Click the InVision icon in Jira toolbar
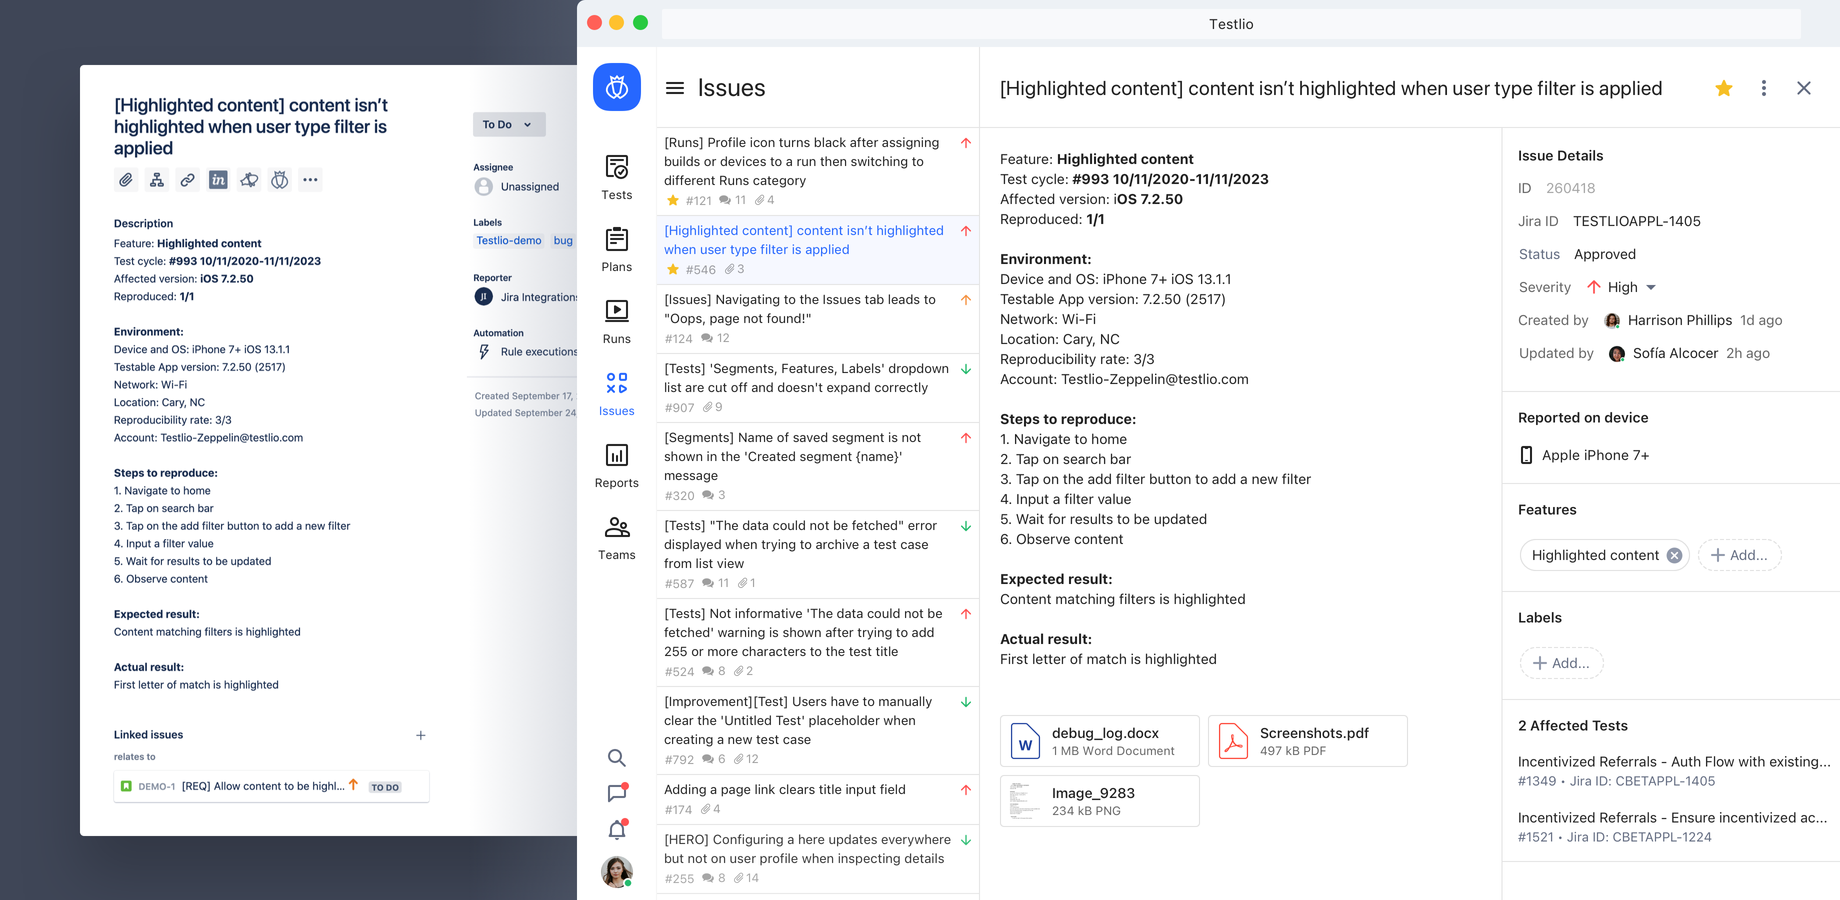 [x=218, y=180]
